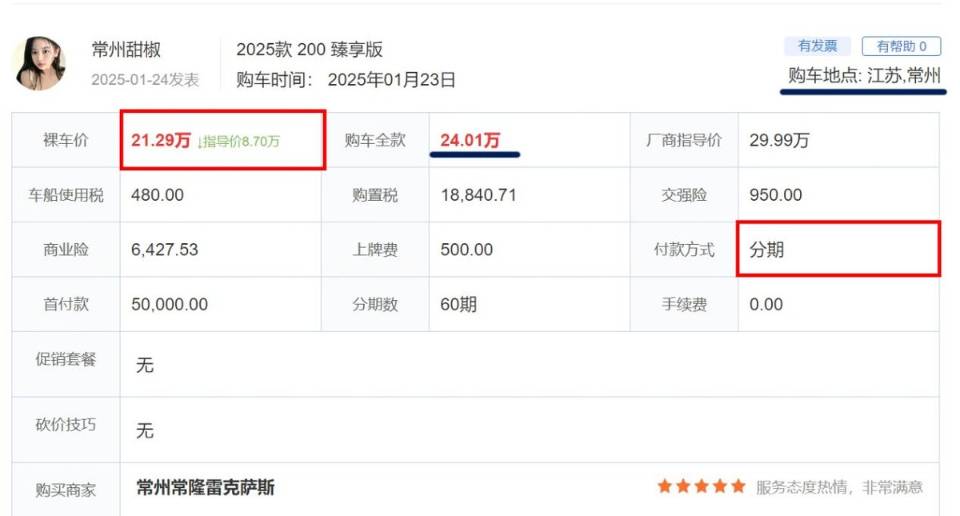Screen dimensions: 960x516
Task: Select the 分期 payment method value
Action: [x=767, y=250]
